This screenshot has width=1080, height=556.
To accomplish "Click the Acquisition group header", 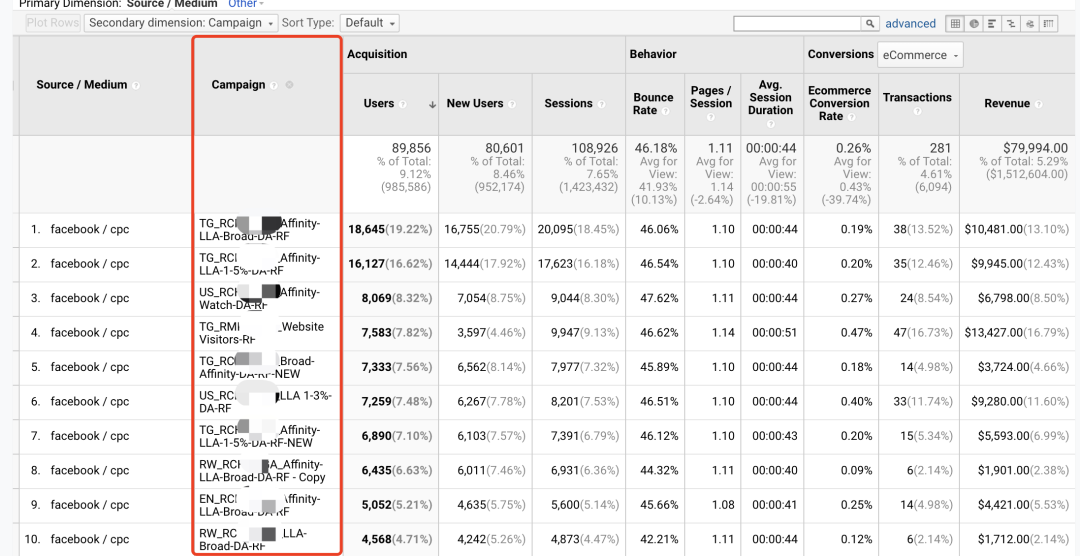I will (377, 54).
